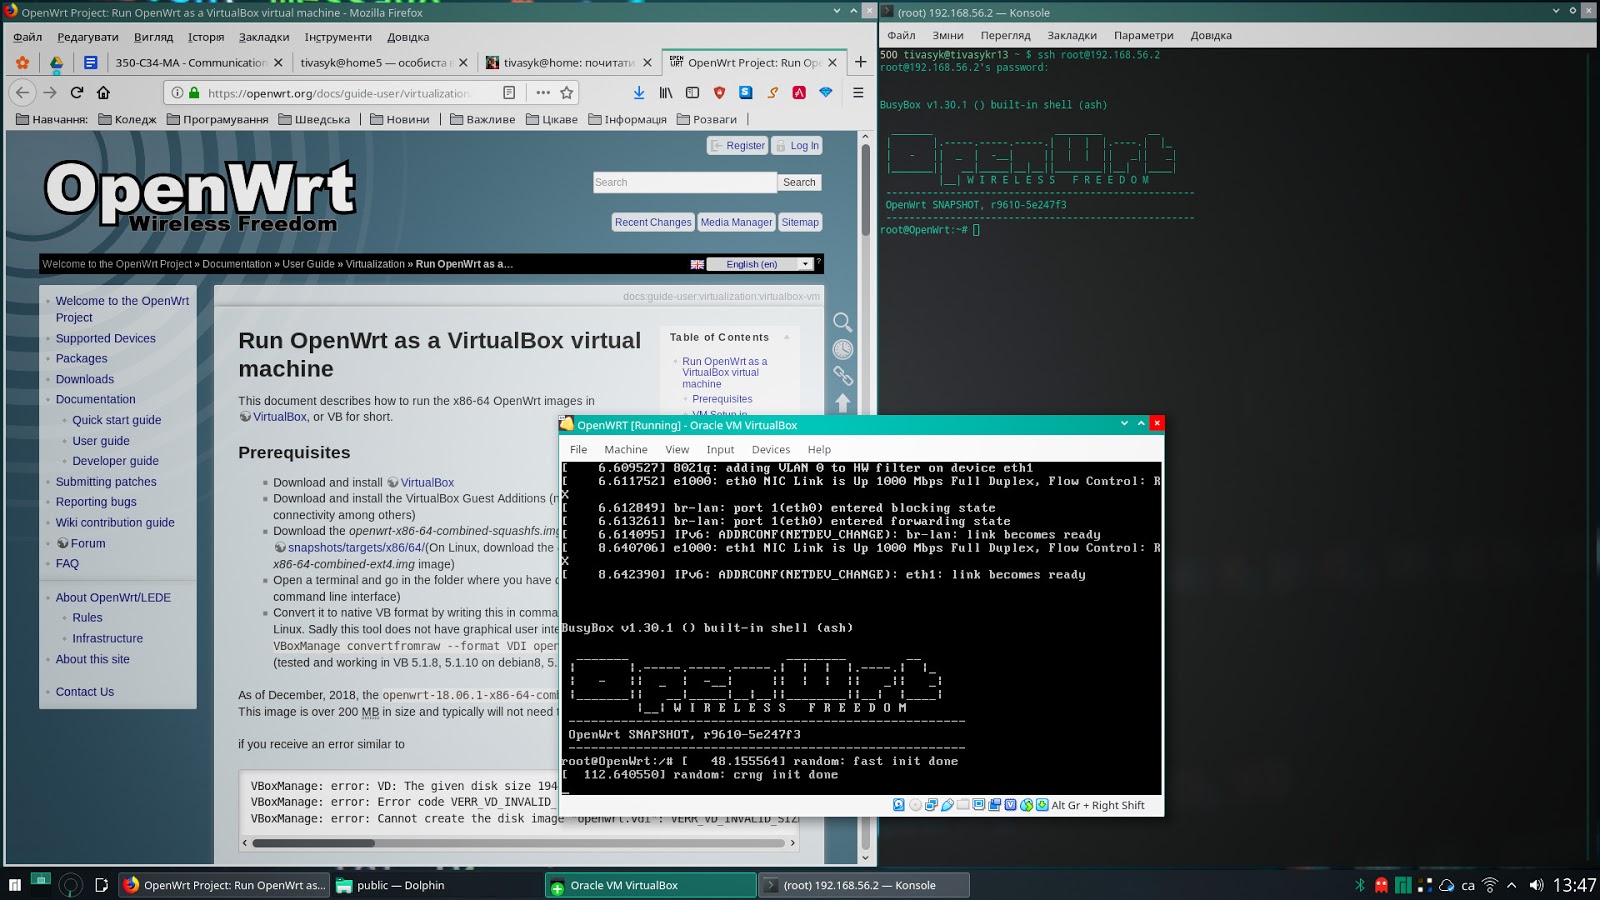Switch to Konsole taskbar entry
The height and width of the screenshot is (900, 1600).
(864, 885)
